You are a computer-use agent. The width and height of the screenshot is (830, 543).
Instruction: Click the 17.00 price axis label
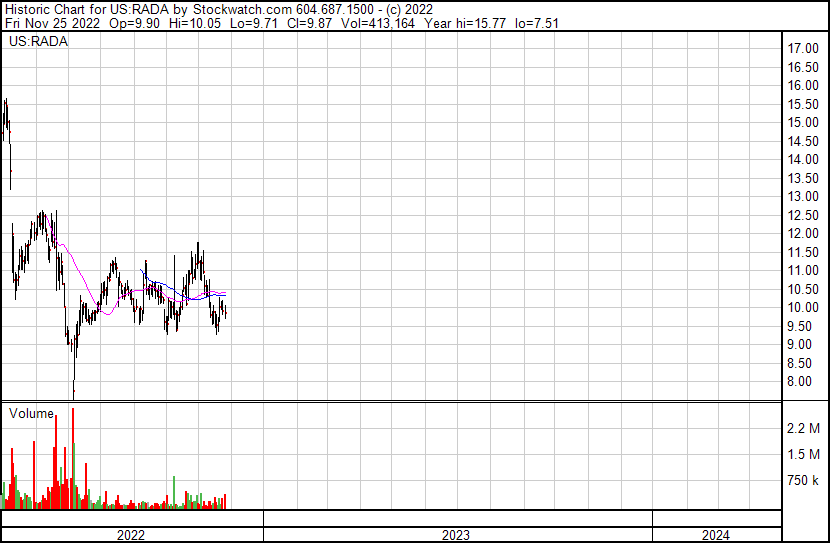click(x=803, y=49)
